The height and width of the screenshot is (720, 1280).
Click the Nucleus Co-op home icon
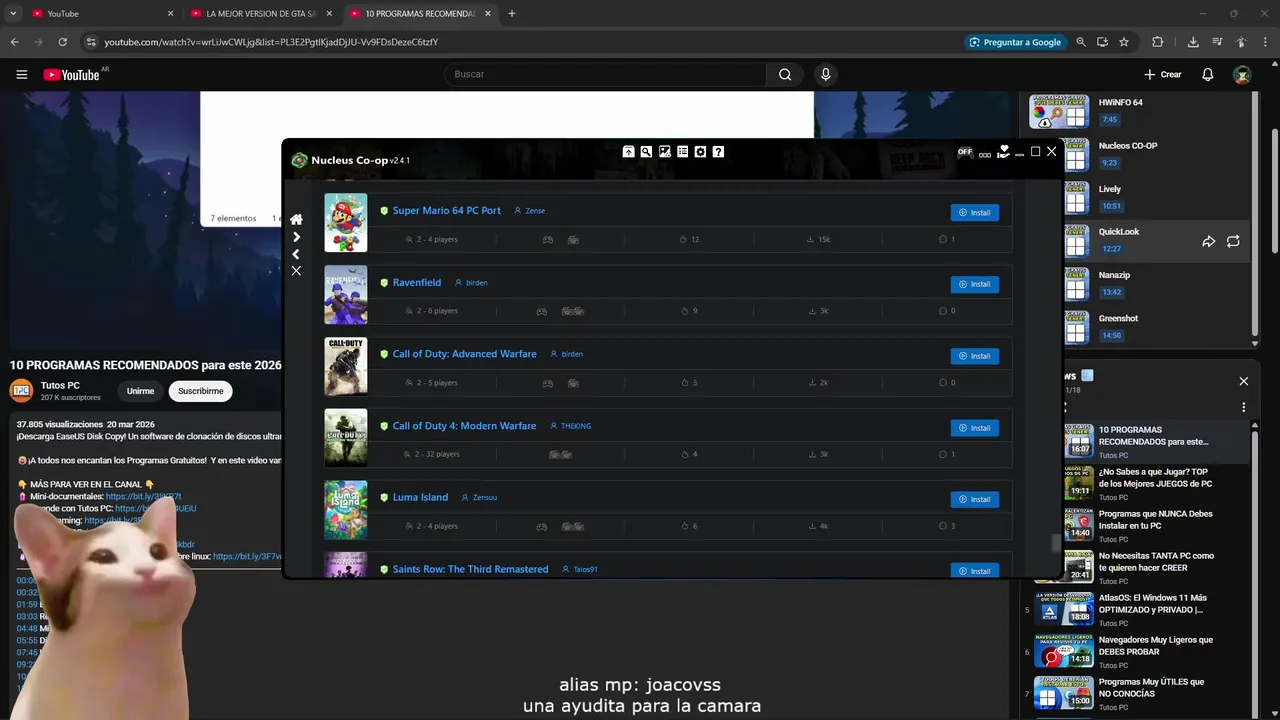[296, 219]
